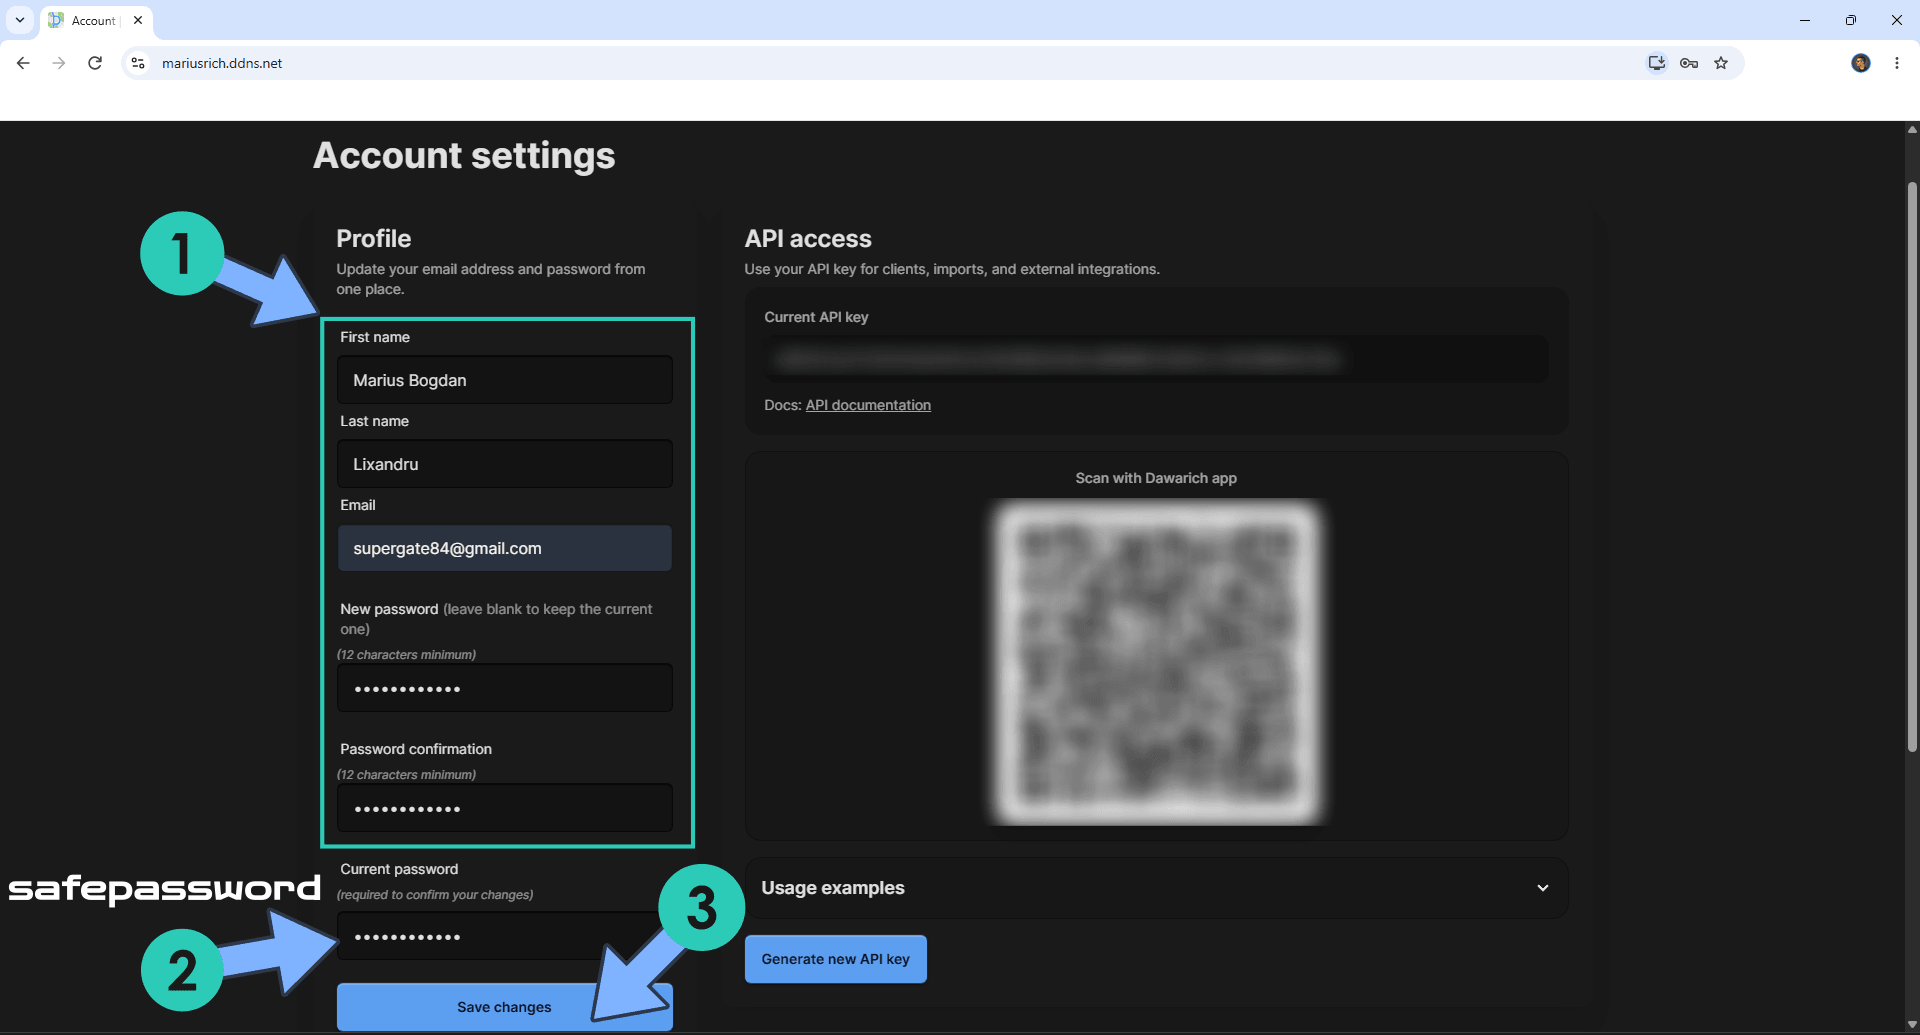Click the Profile heading
Viewport: 1920px width, 1035px height.
(374, 239)
